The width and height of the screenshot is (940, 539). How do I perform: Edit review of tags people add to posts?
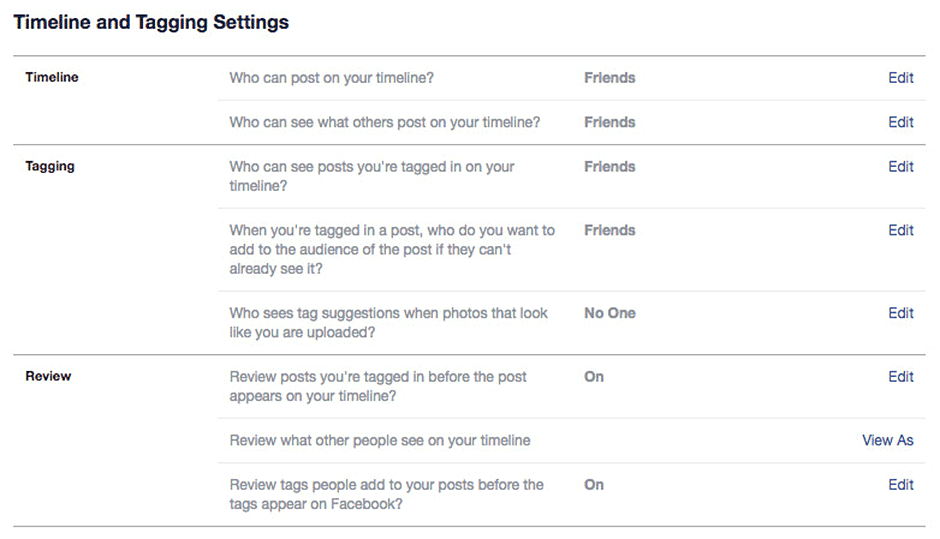[x=900, y=485]
